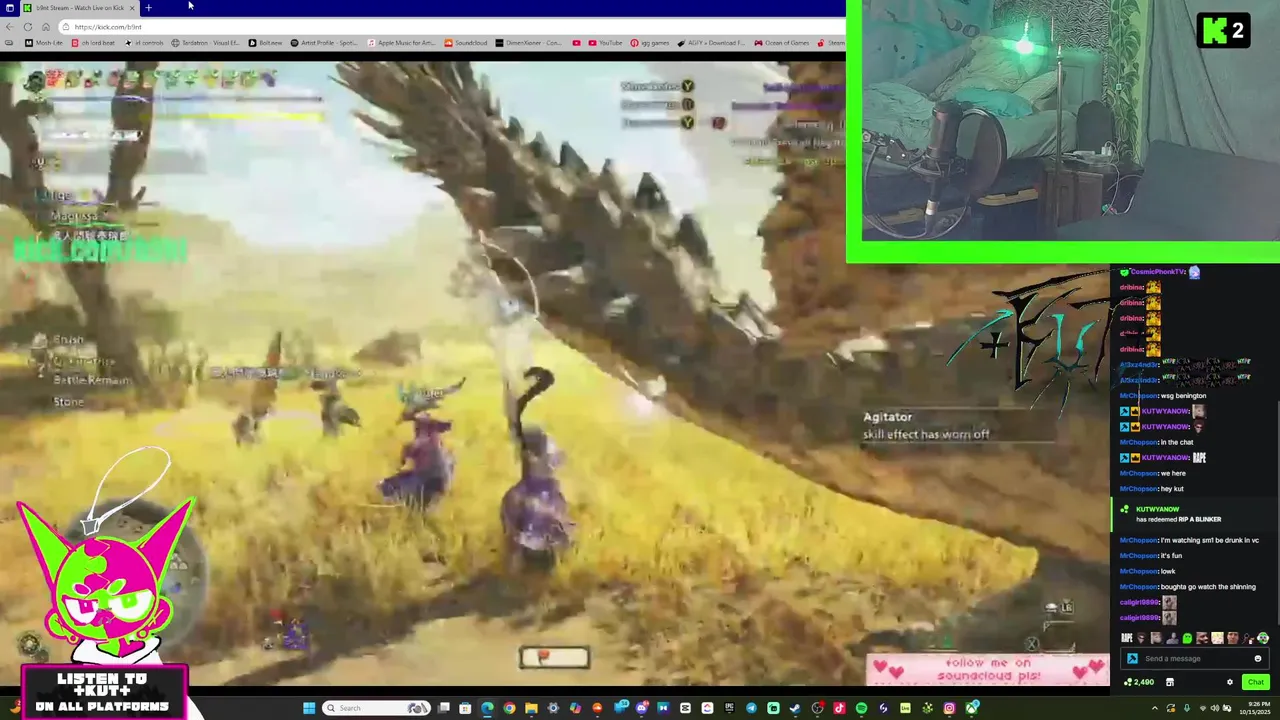The width and height of the screenshot is (1280, 720).
Task: Open Spotify from the taskbar
Action: click(861, 708)
